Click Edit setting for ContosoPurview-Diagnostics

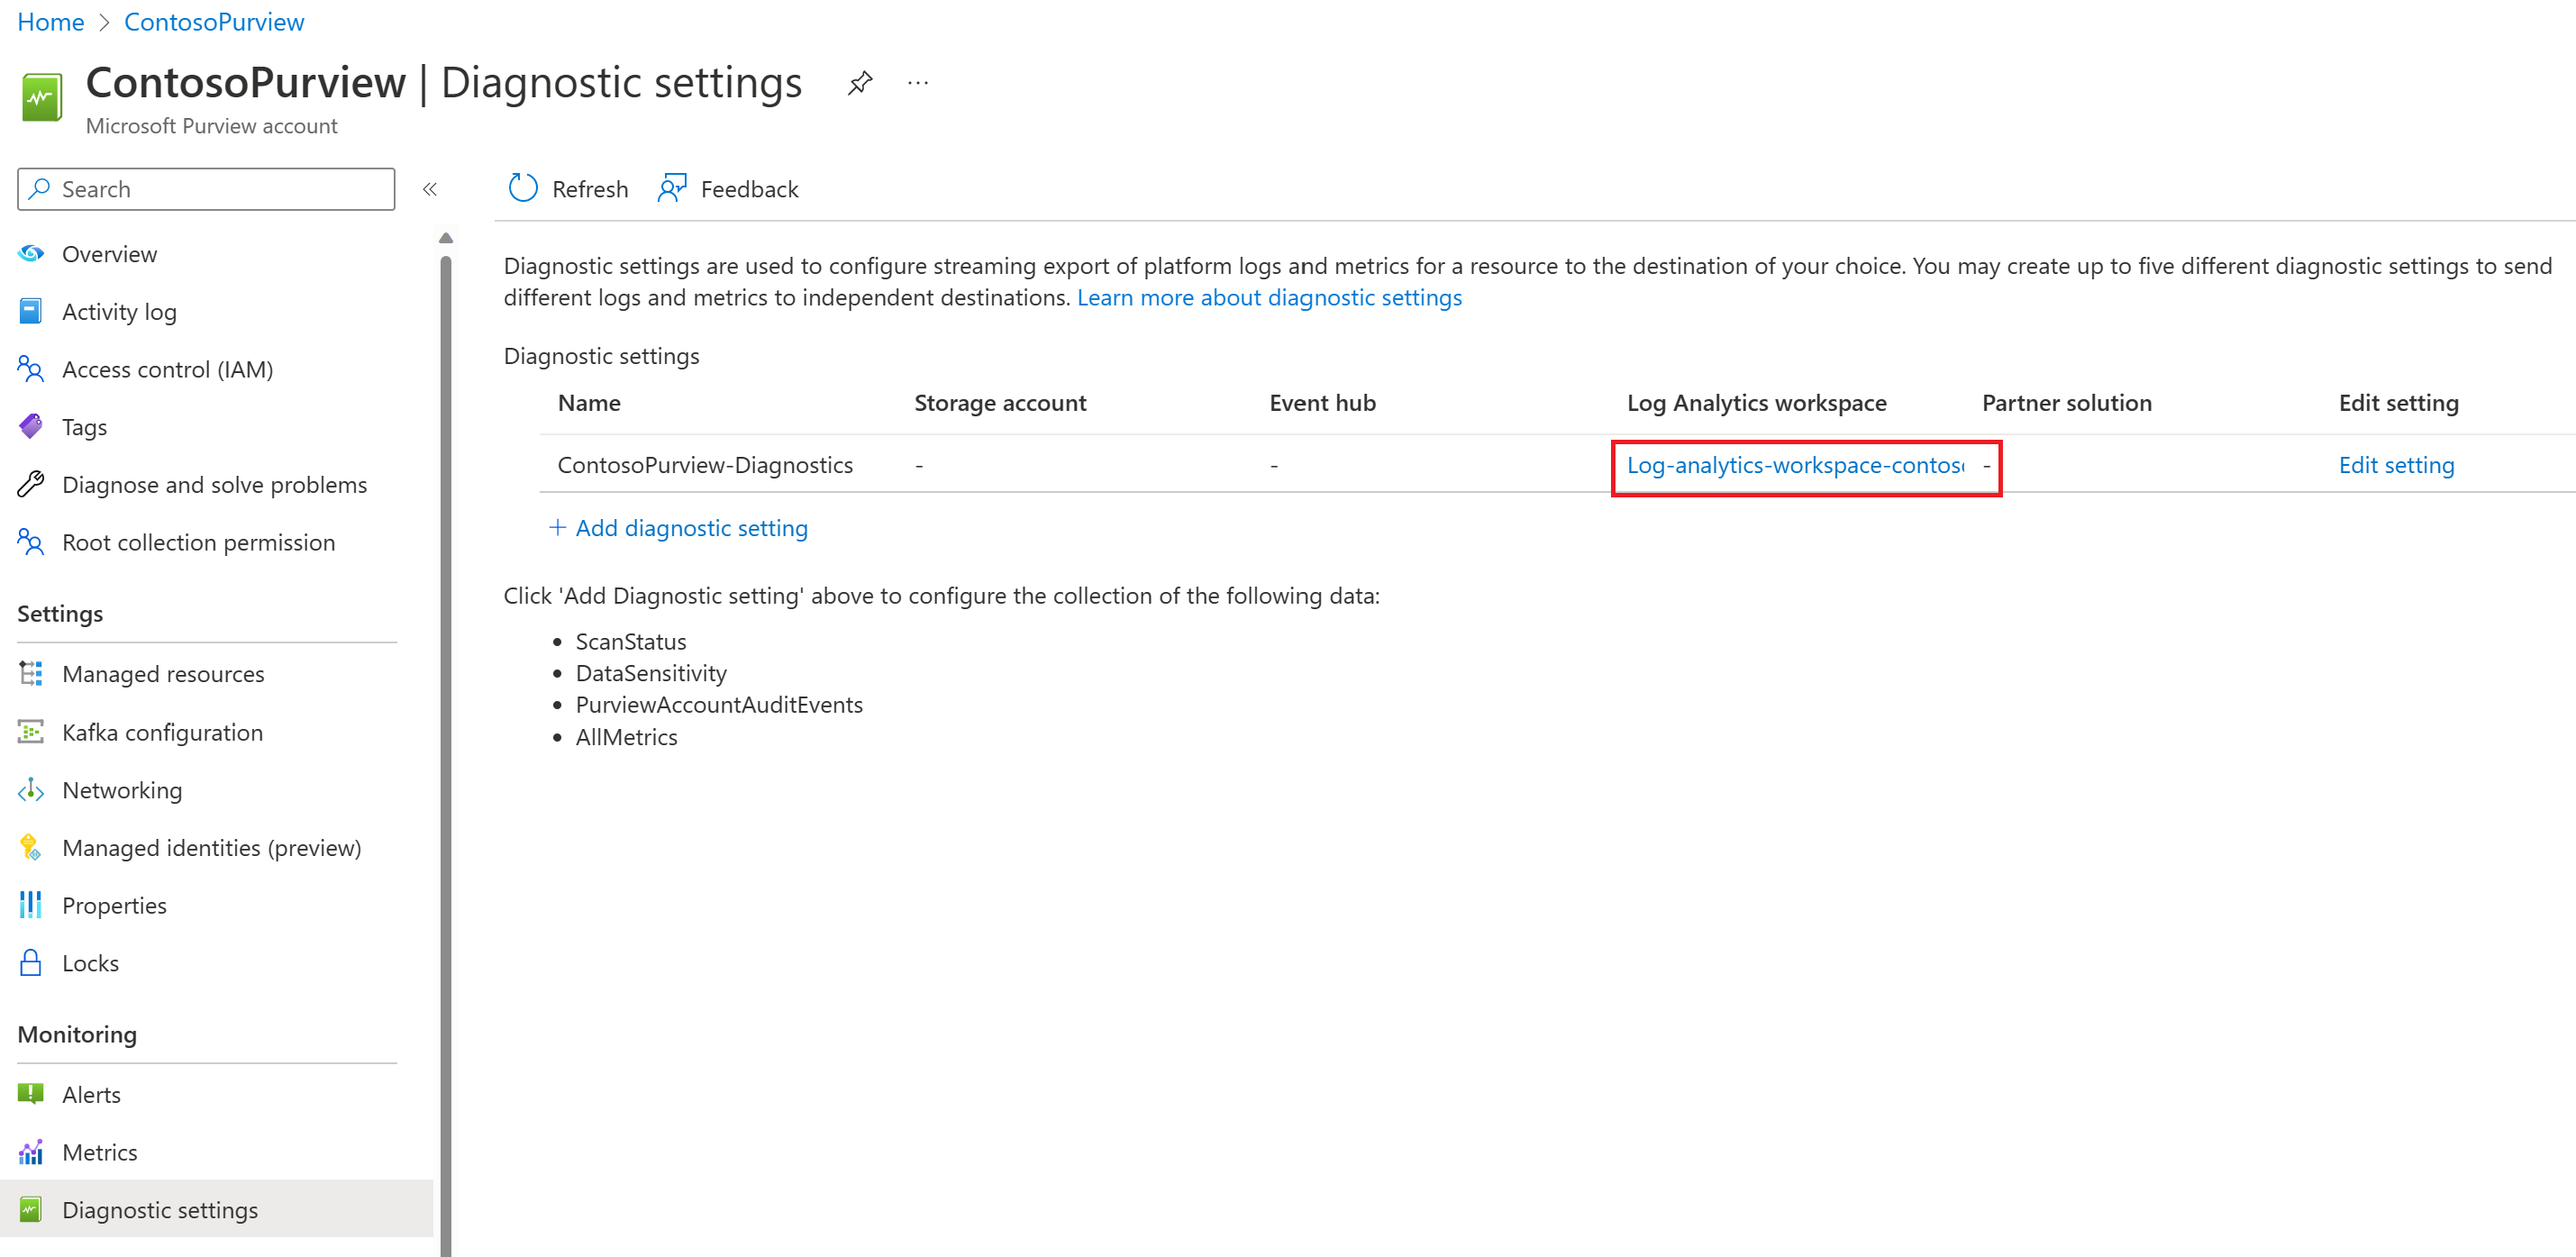(2395, 465)
